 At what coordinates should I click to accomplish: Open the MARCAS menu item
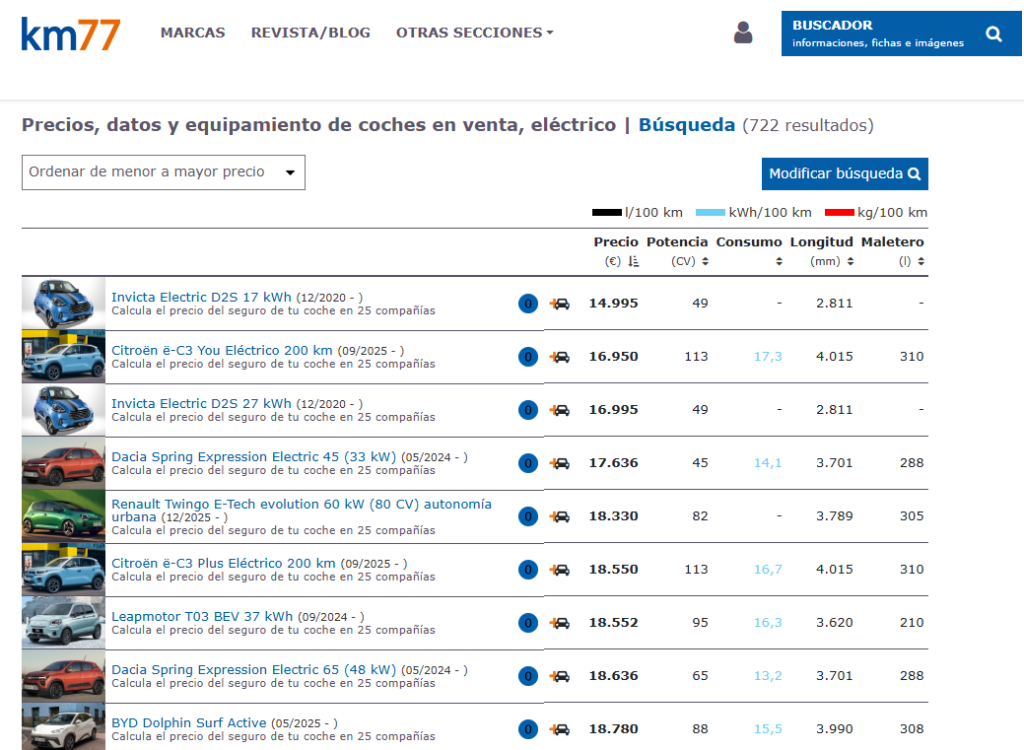coord(192,33)
